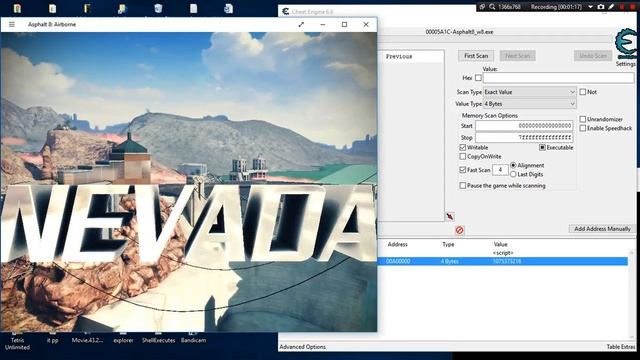The height and width of the screenshot is (360, 640).
Task: Click the Next Scan button
Action: pyautogui.click(x=518, y=56)
